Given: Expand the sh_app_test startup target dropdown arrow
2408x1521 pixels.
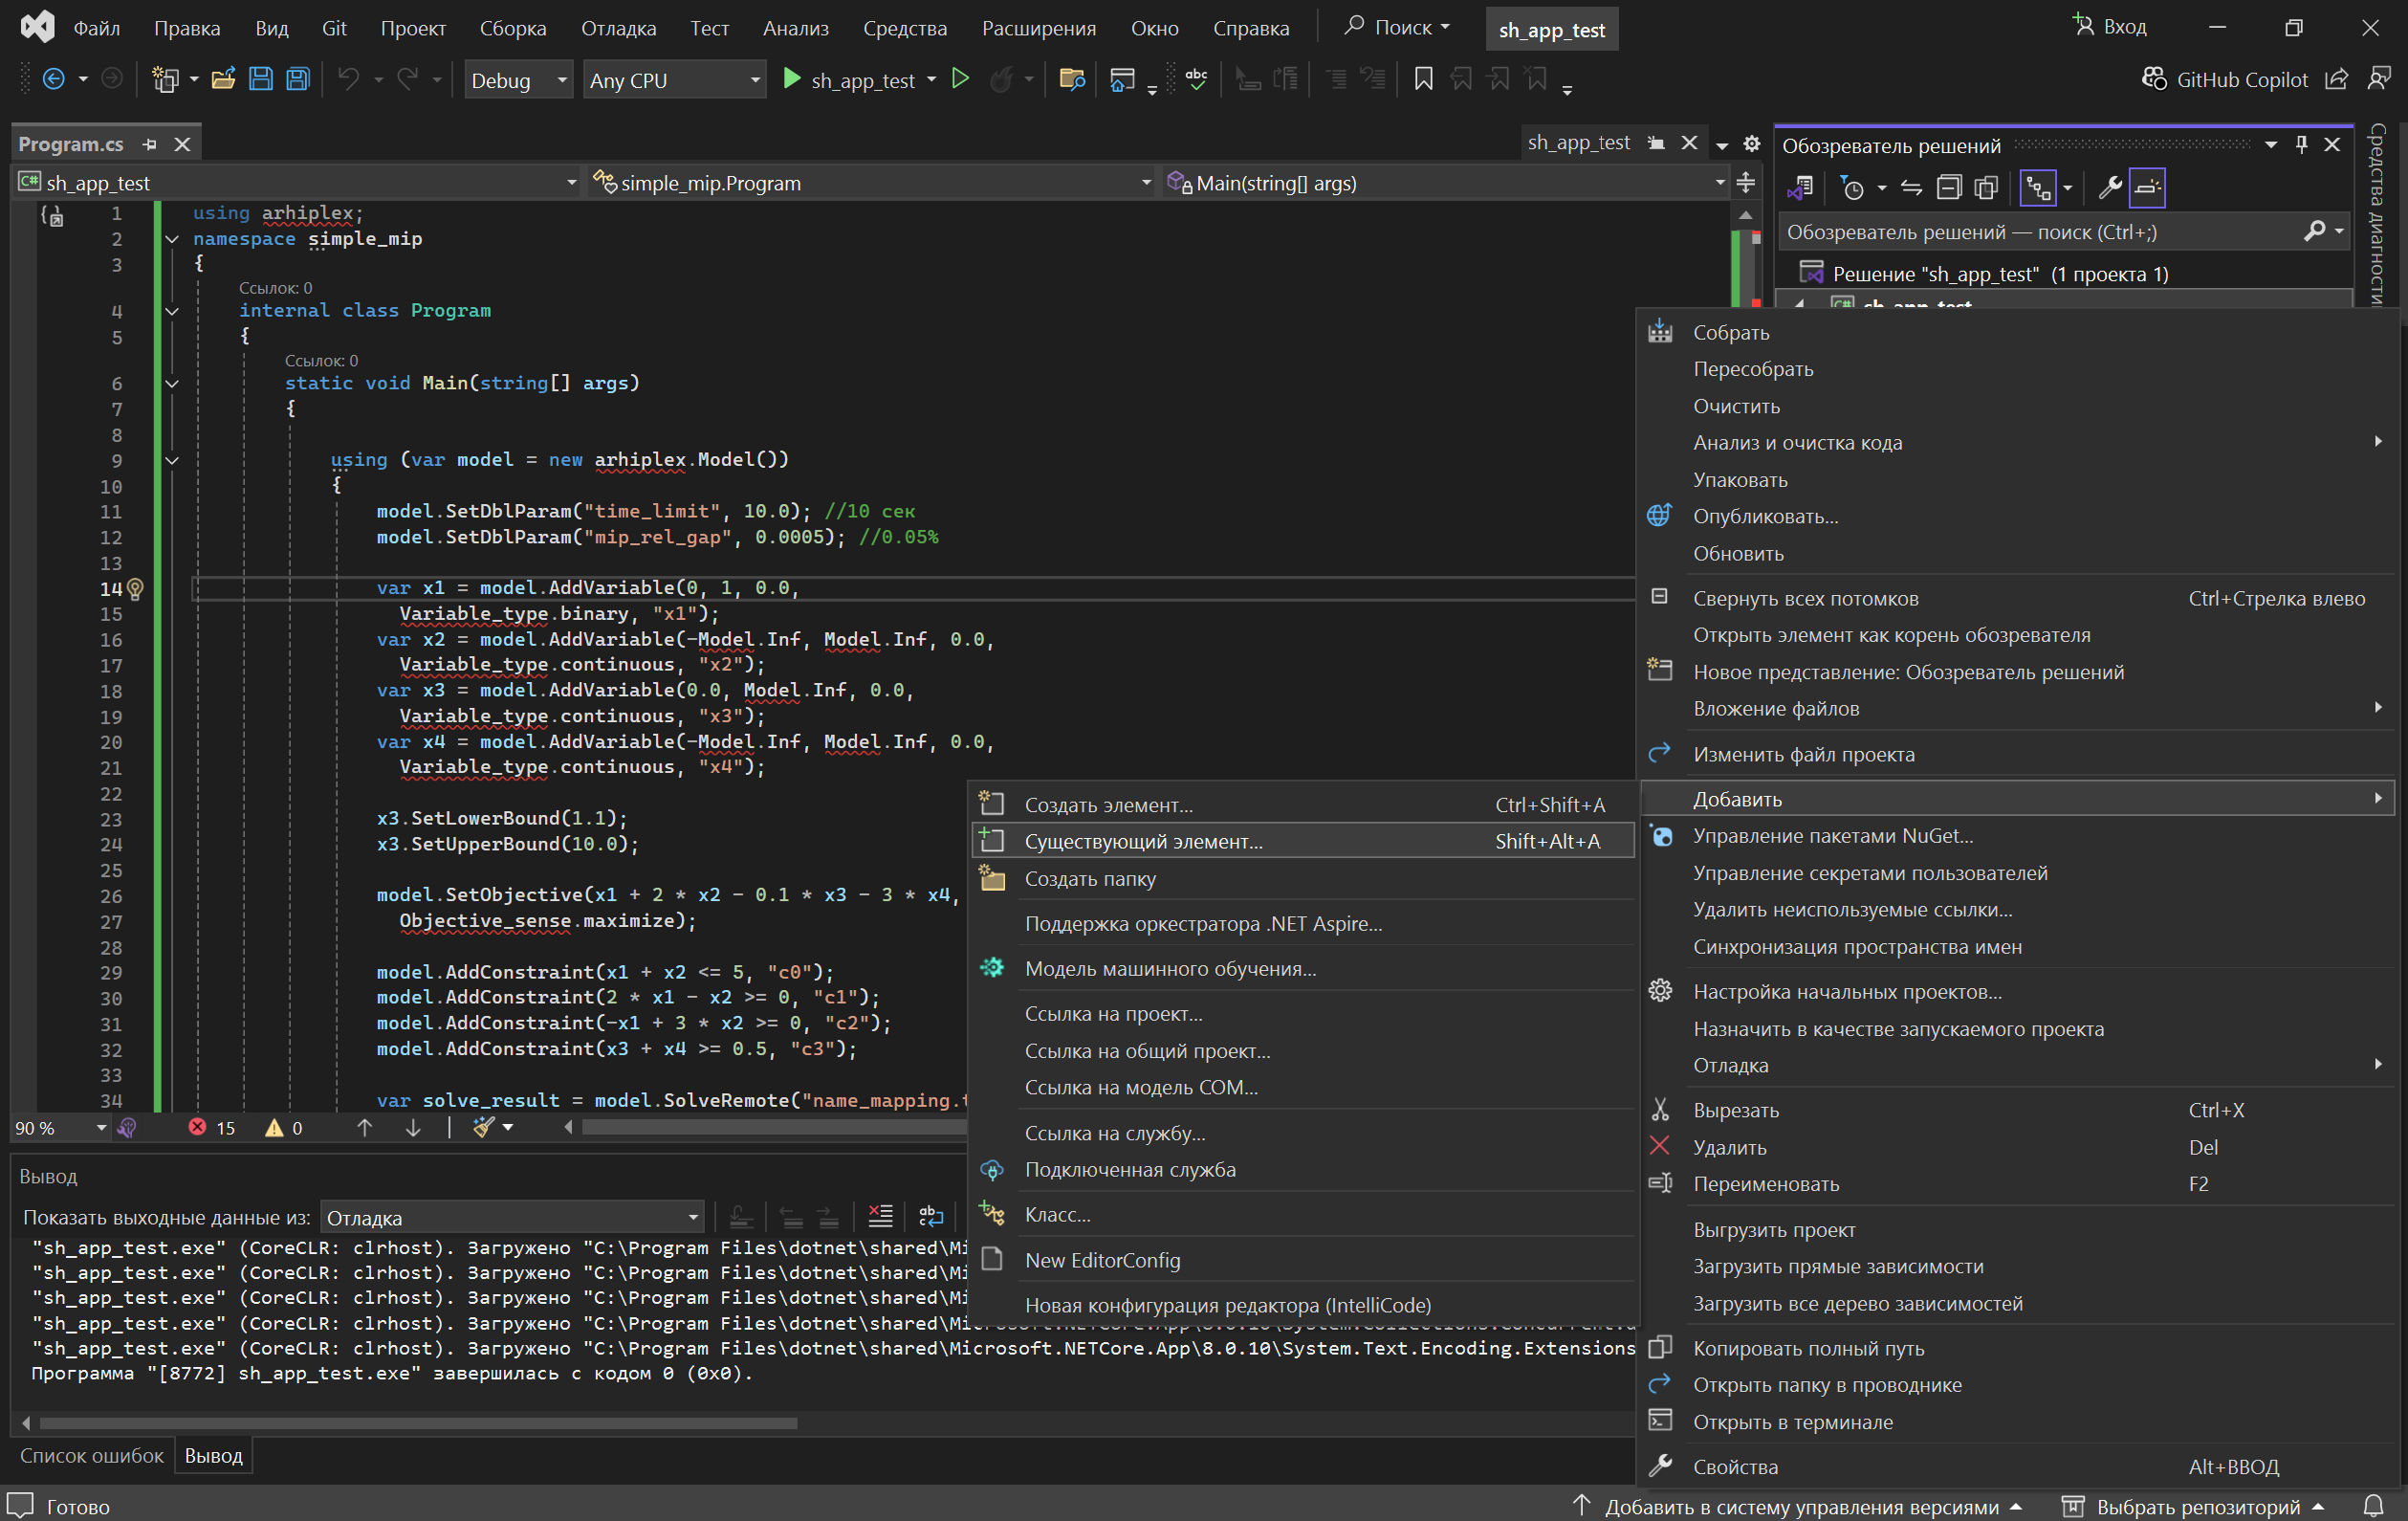Looking at the screenshot, I should pyautogui.click(x=932, y=80).
